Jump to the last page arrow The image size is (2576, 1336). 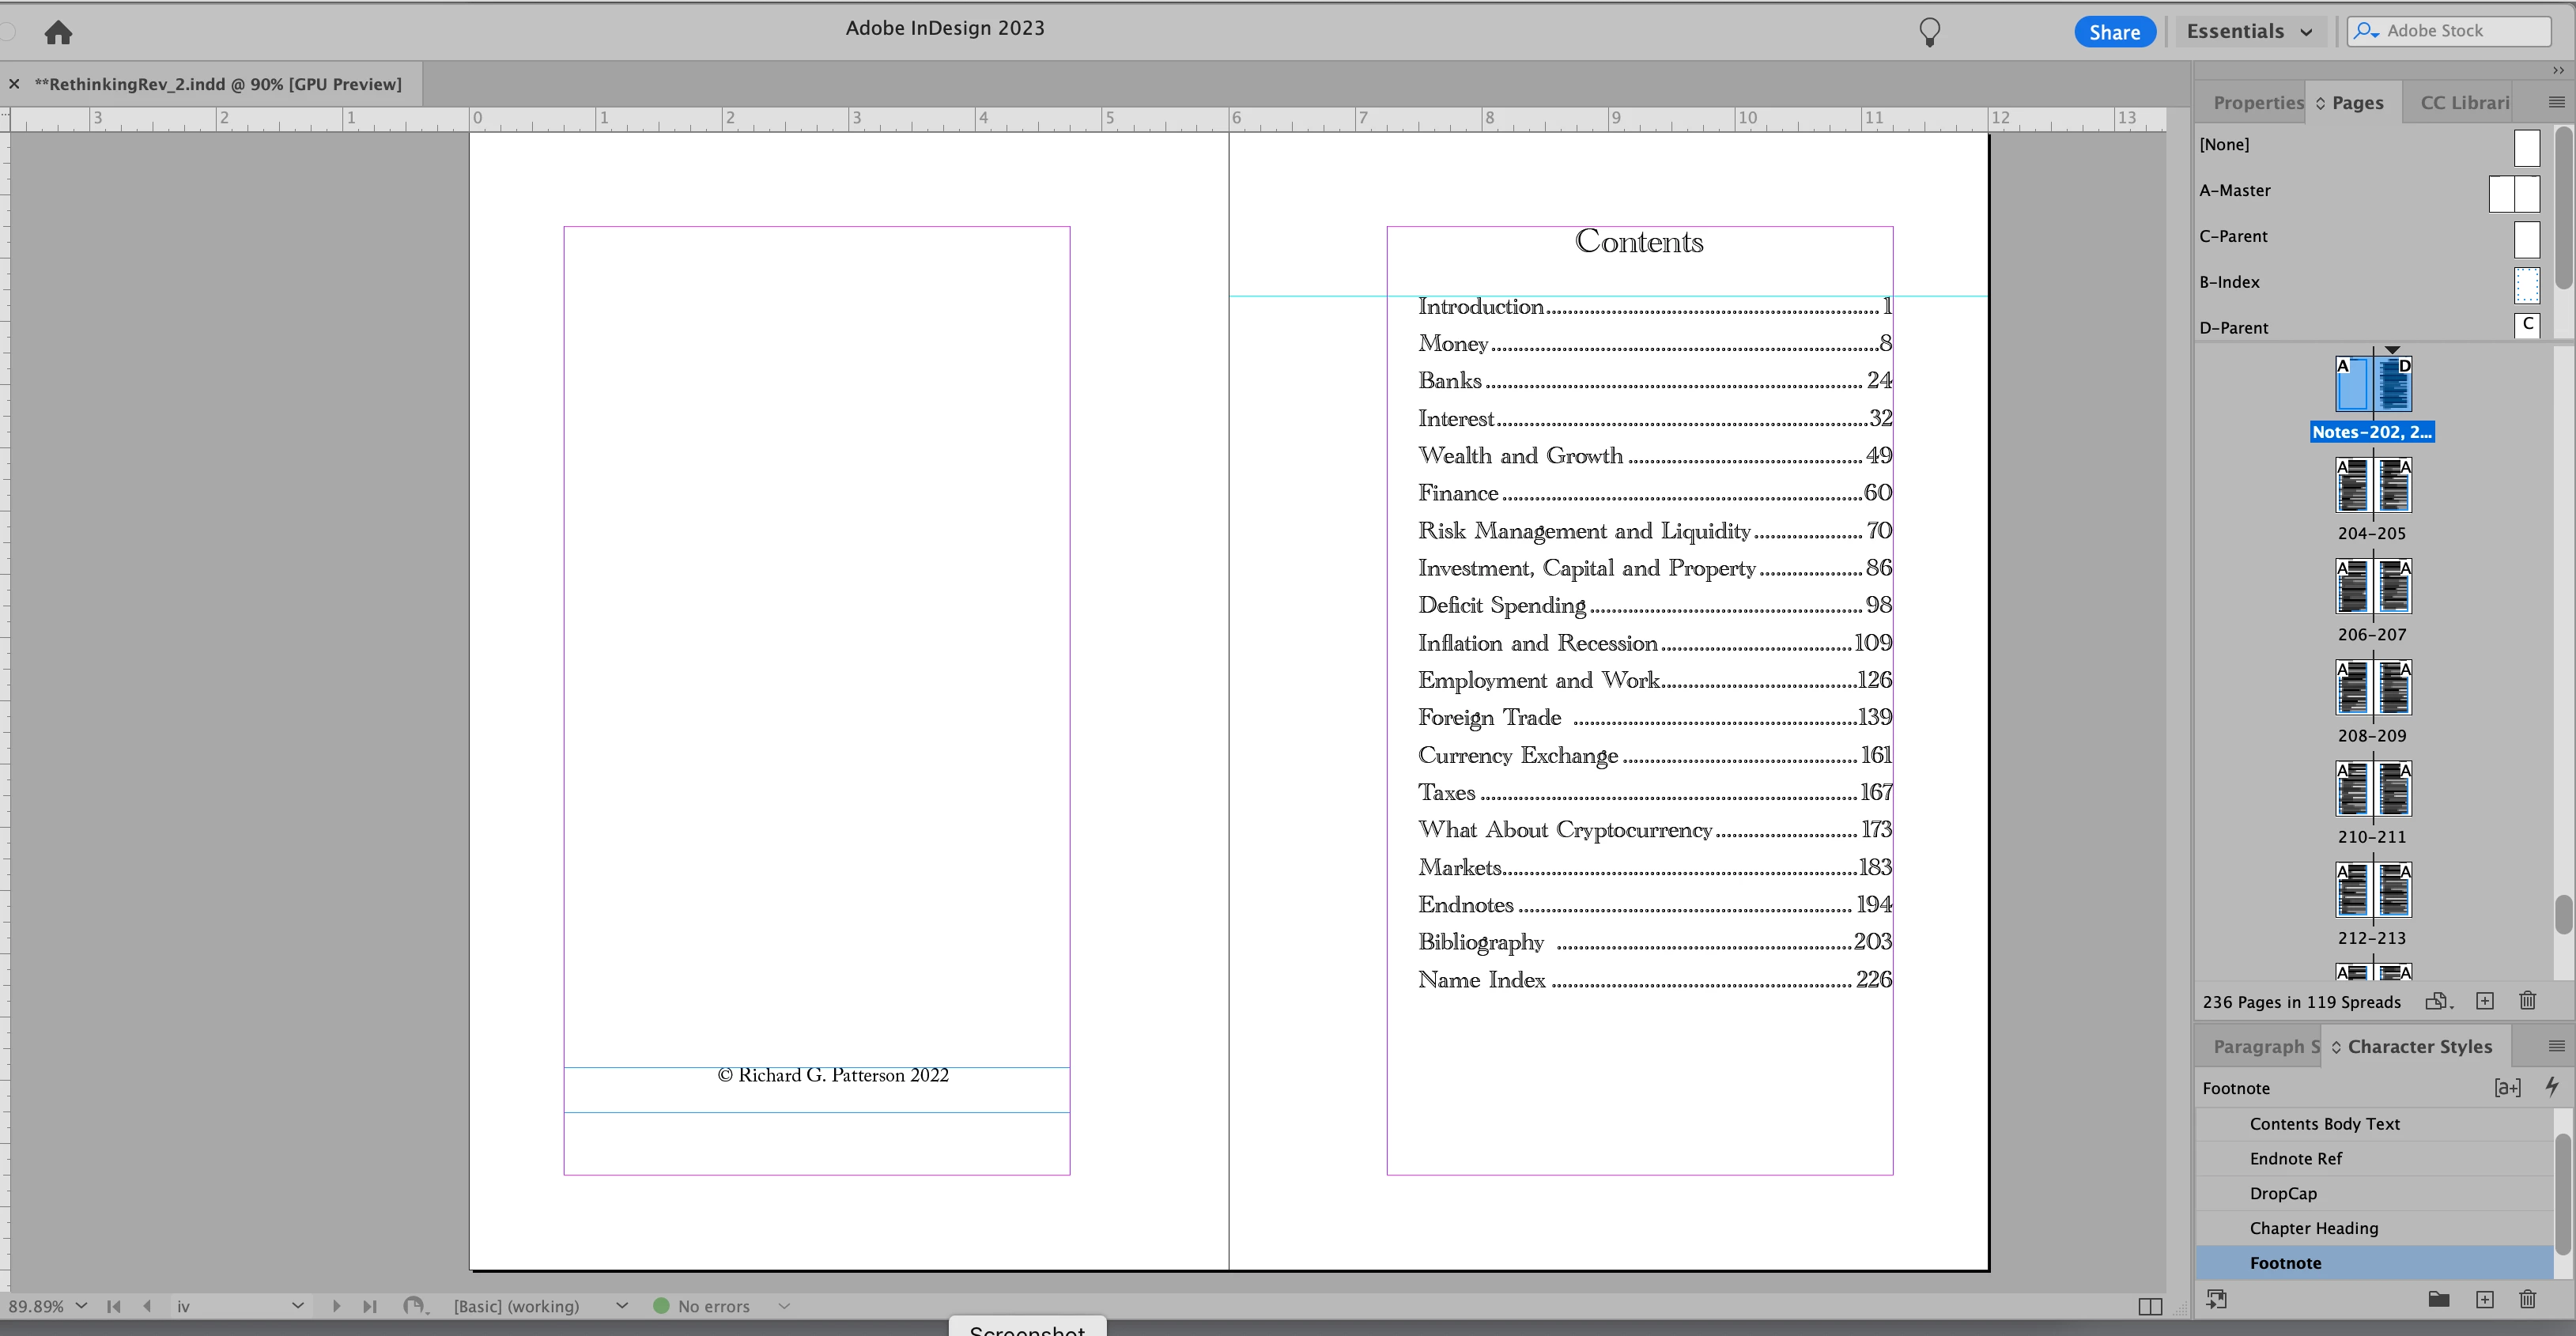pos(370,1306)
